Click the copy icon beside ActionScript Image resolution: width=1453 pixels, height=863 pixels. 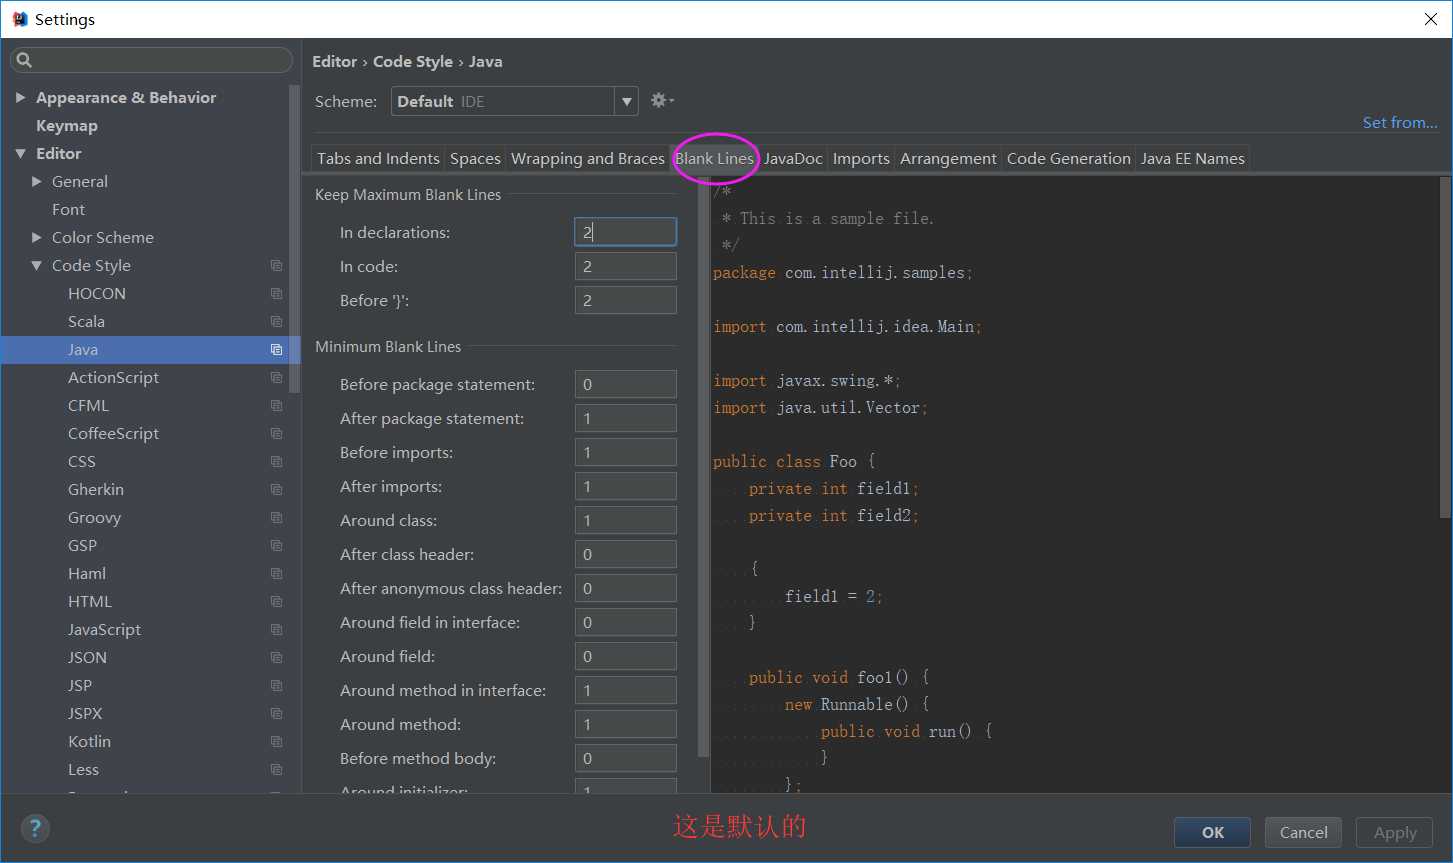pos(277,378)
